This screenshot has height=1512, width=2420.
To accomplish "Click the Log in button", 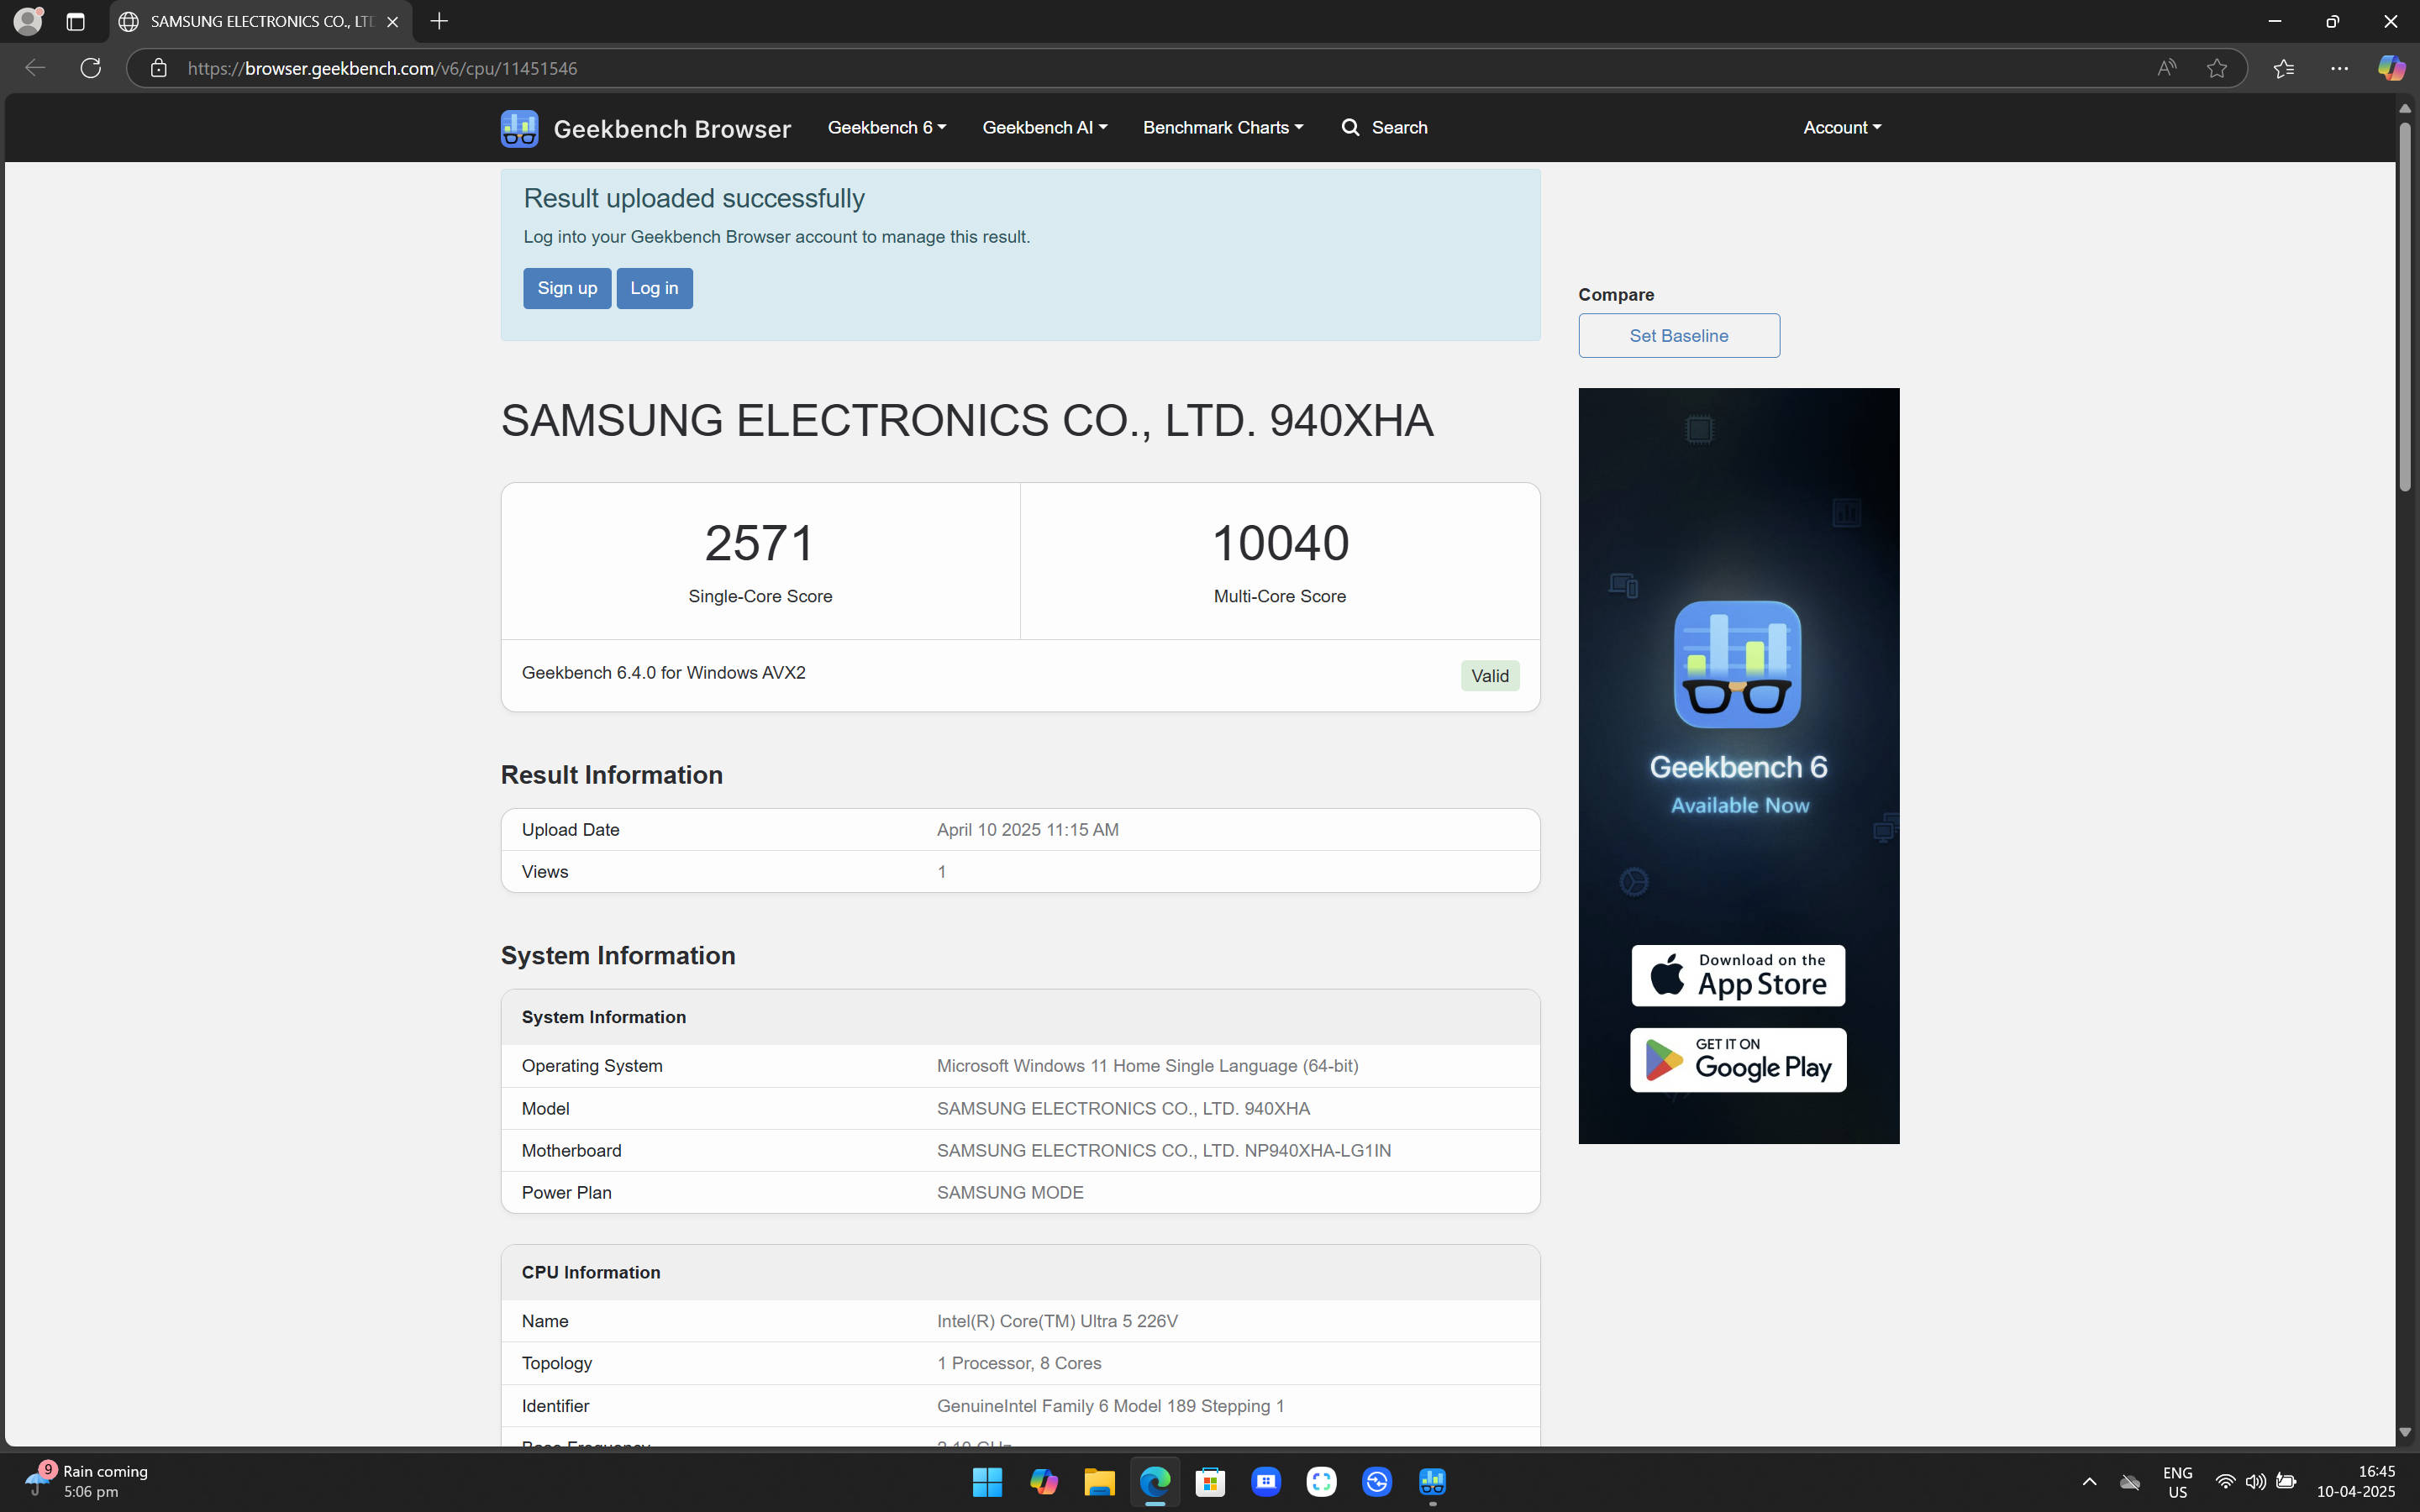I will coord(654,288).
